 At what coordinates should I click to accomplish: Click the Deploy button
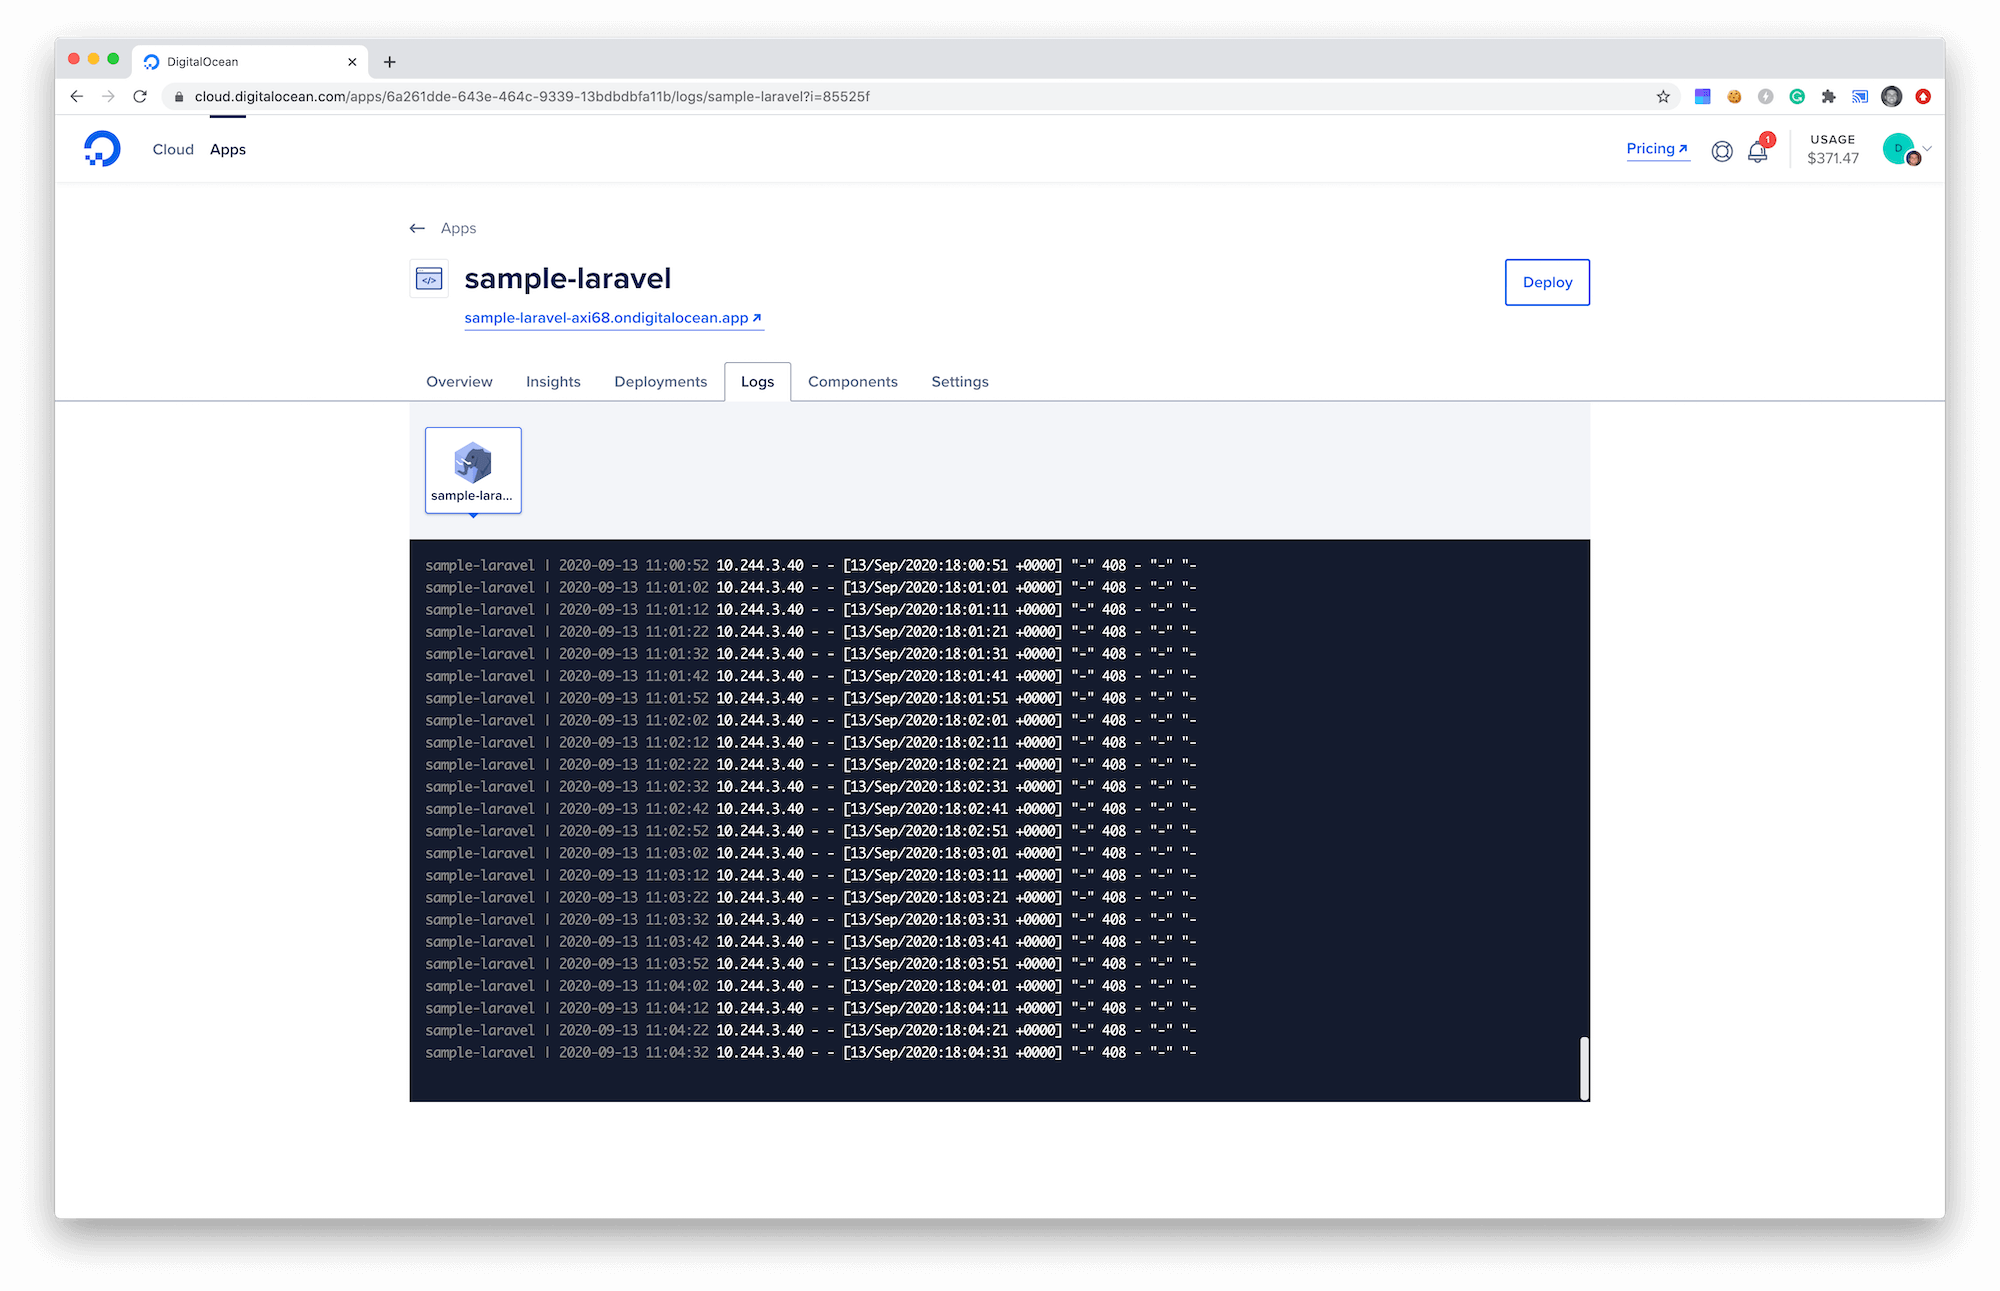coord(1548,281)
